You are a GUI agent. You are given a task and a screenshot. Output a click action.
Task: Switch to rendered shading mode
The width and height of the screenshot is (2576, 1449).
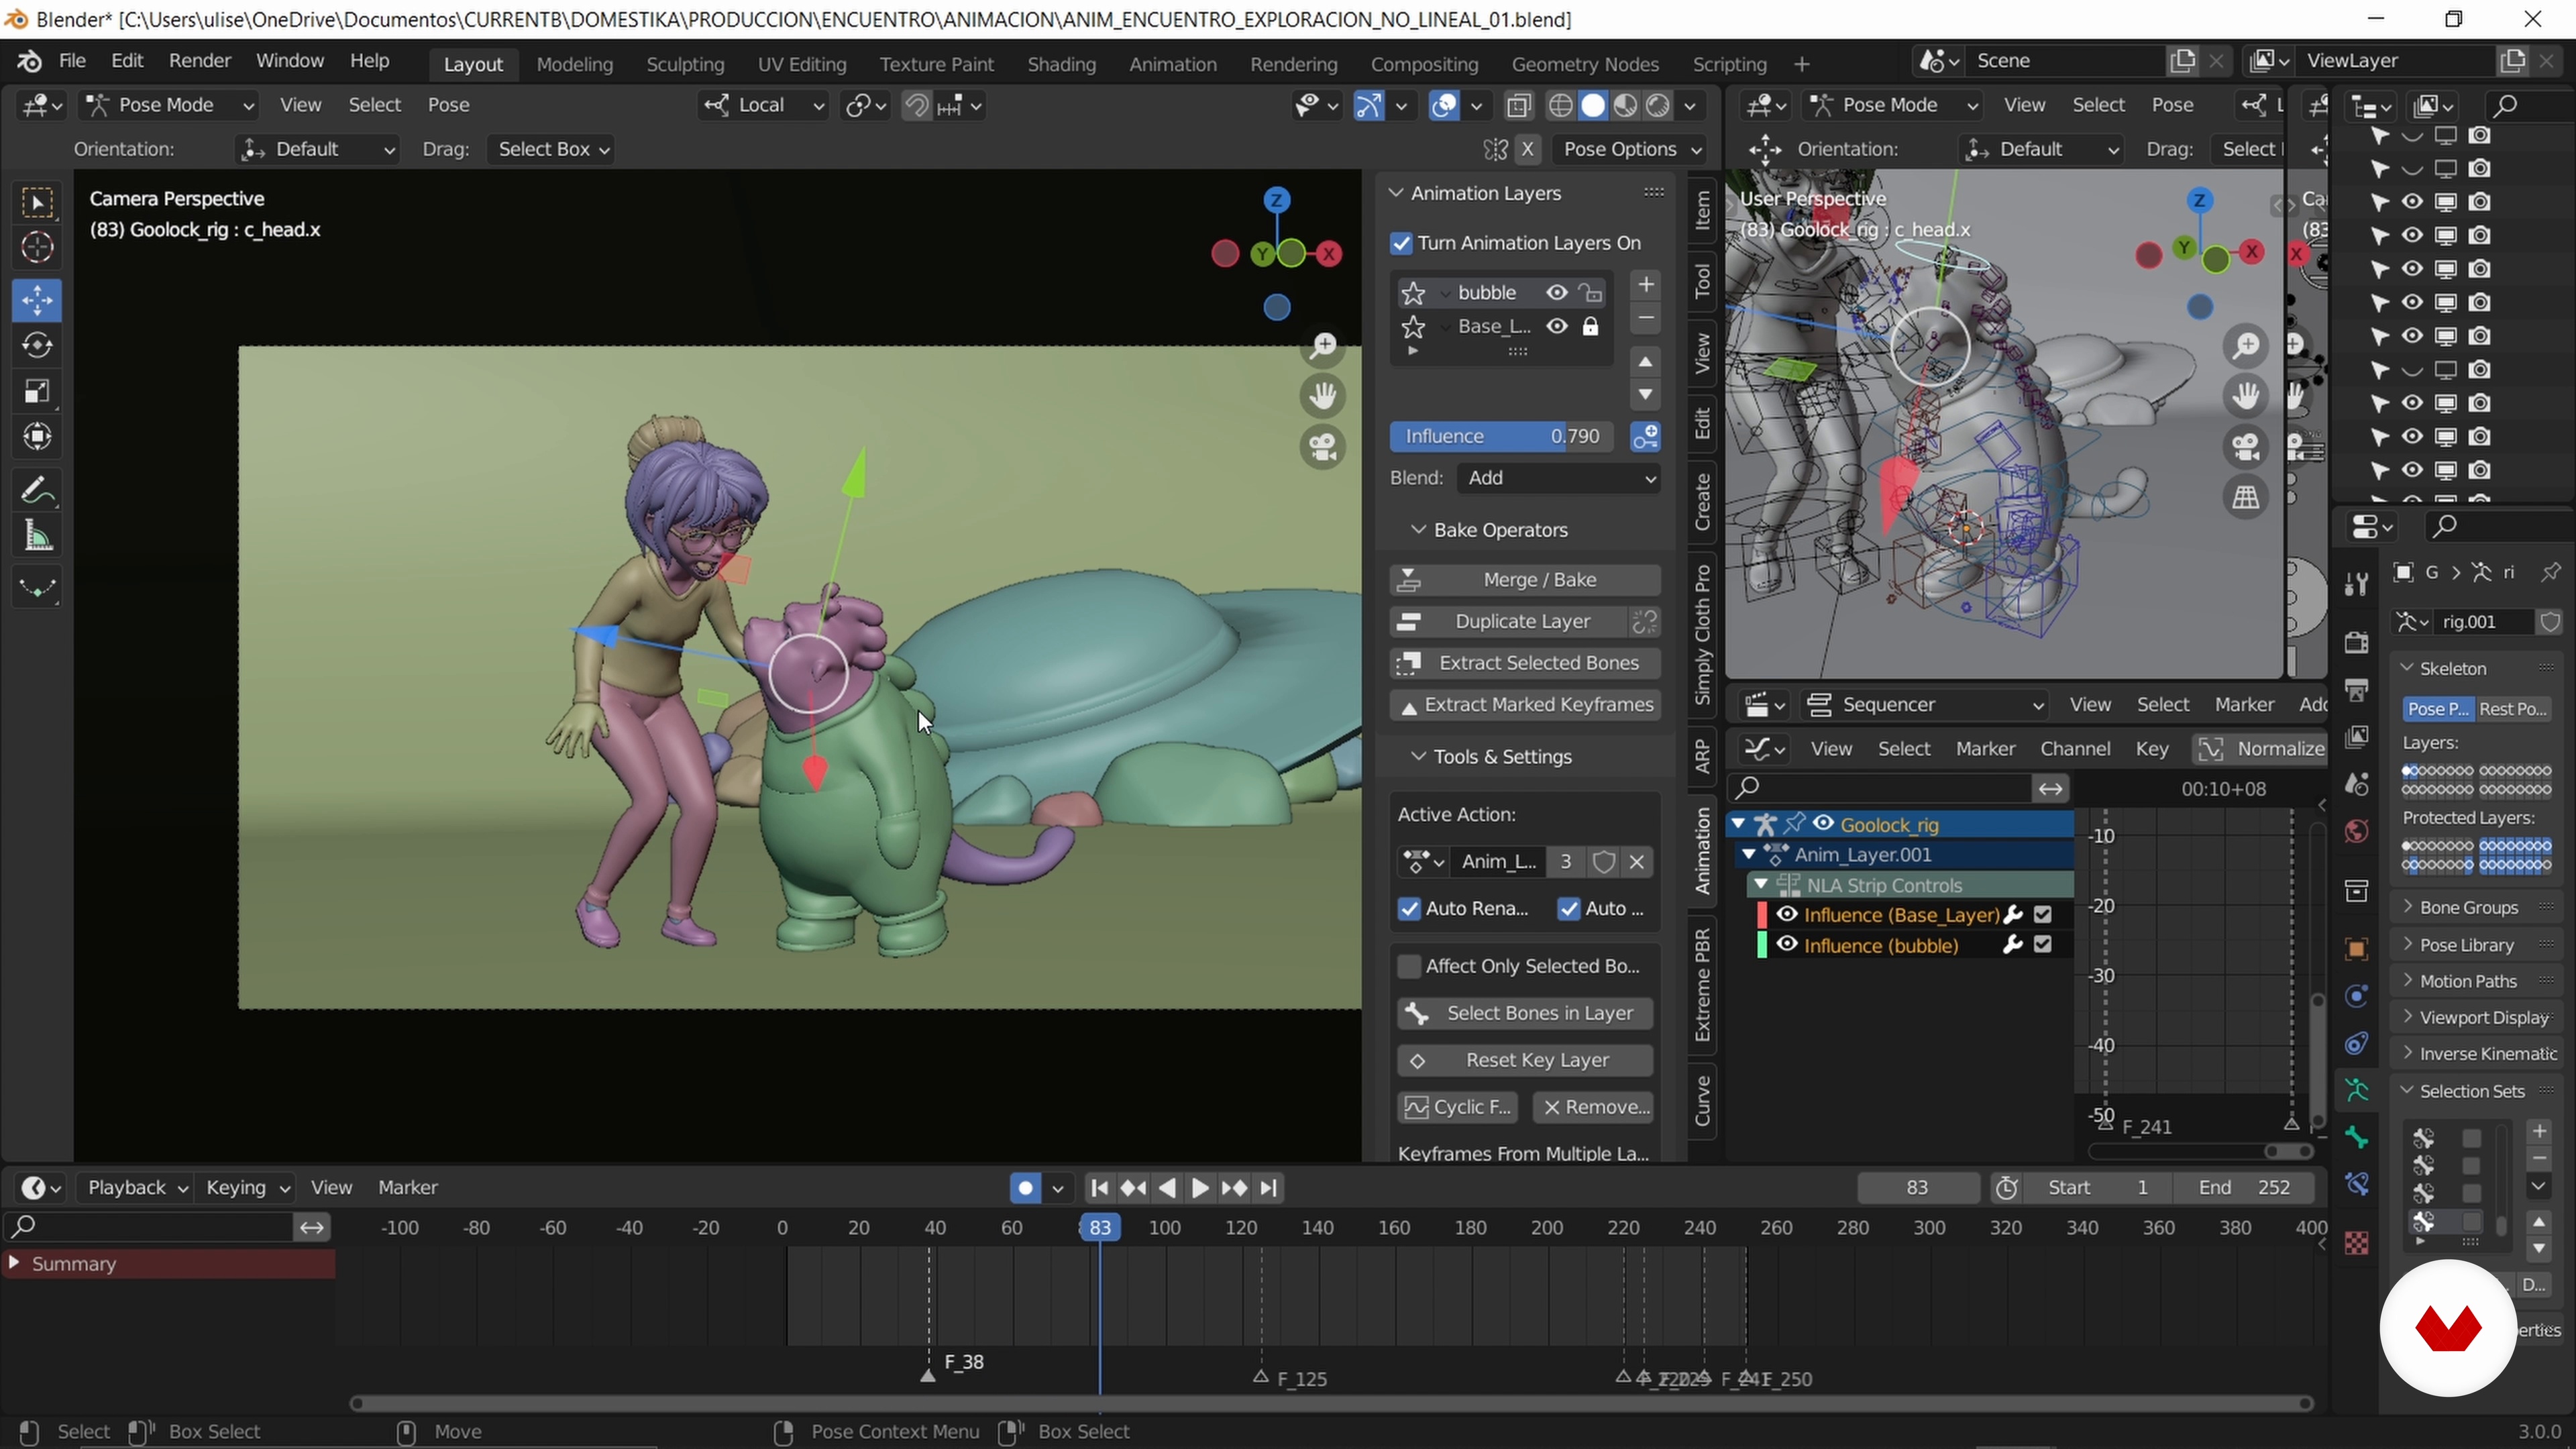pos(1658,105)
